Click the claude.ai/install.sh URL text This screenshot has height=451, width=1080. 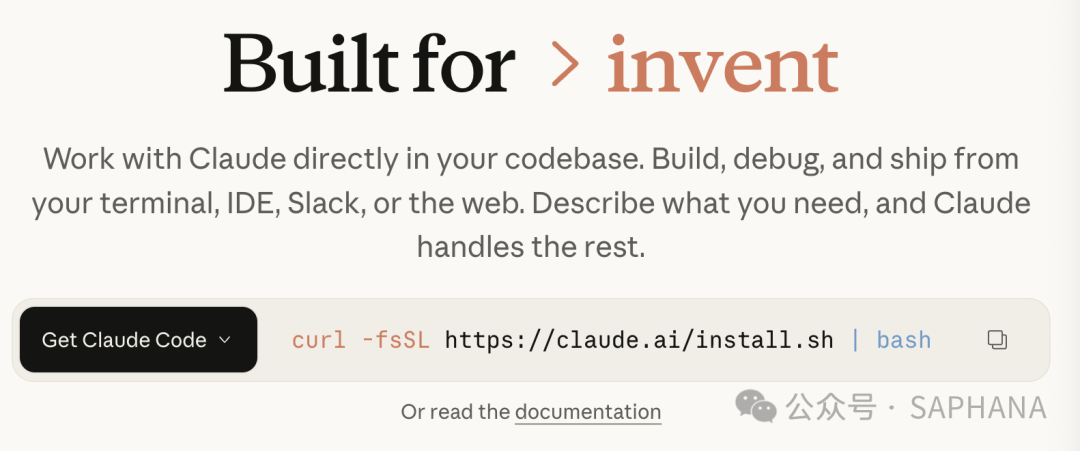click(639, 340)
